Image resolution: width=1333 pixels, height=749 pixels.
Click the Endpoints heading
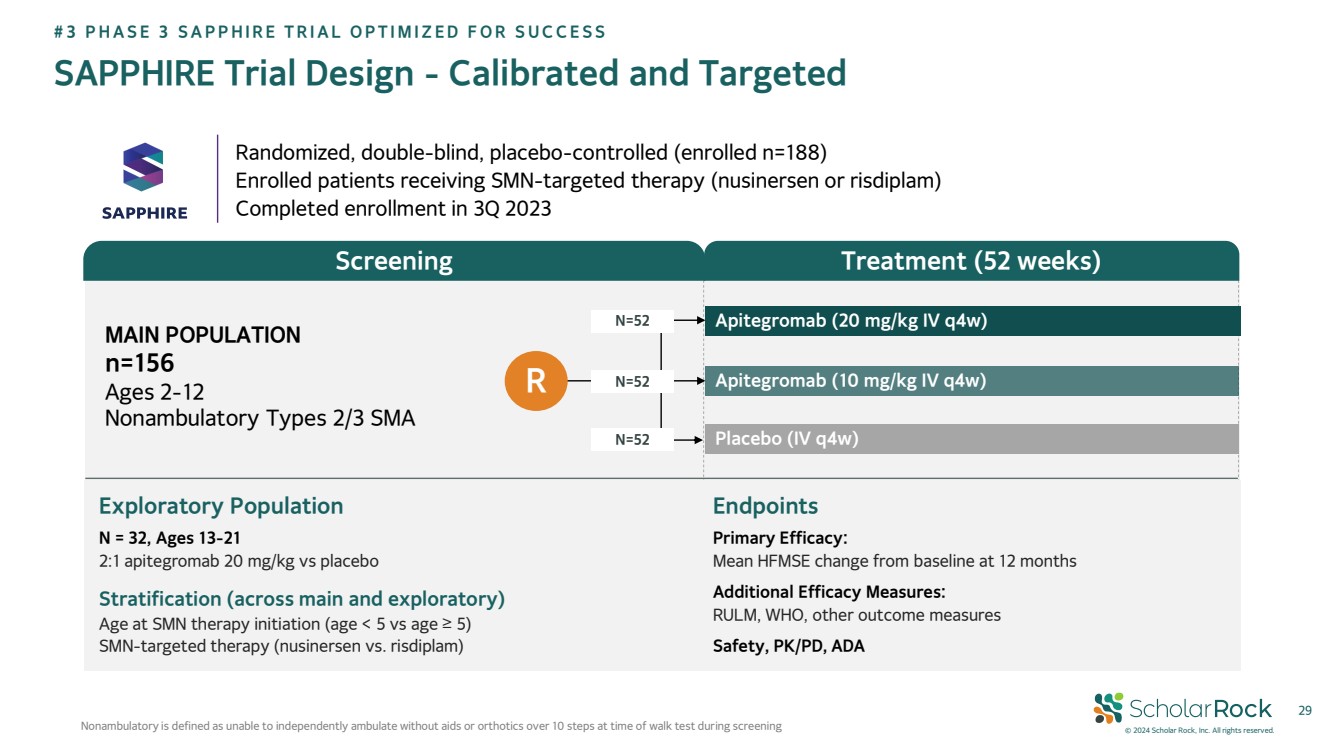[765, 506]
